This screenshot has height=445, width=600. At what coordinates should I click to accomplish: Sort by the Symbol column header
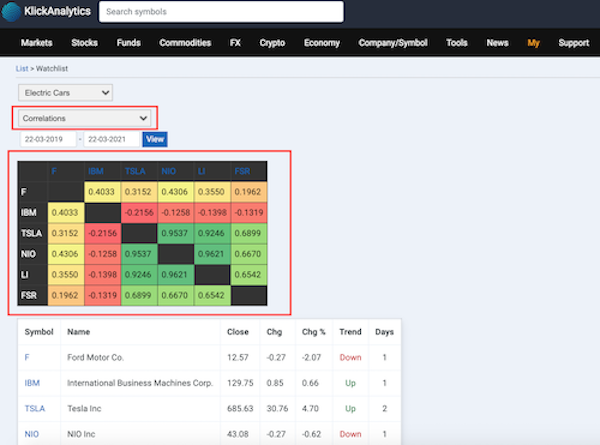[x=39, y=332]
